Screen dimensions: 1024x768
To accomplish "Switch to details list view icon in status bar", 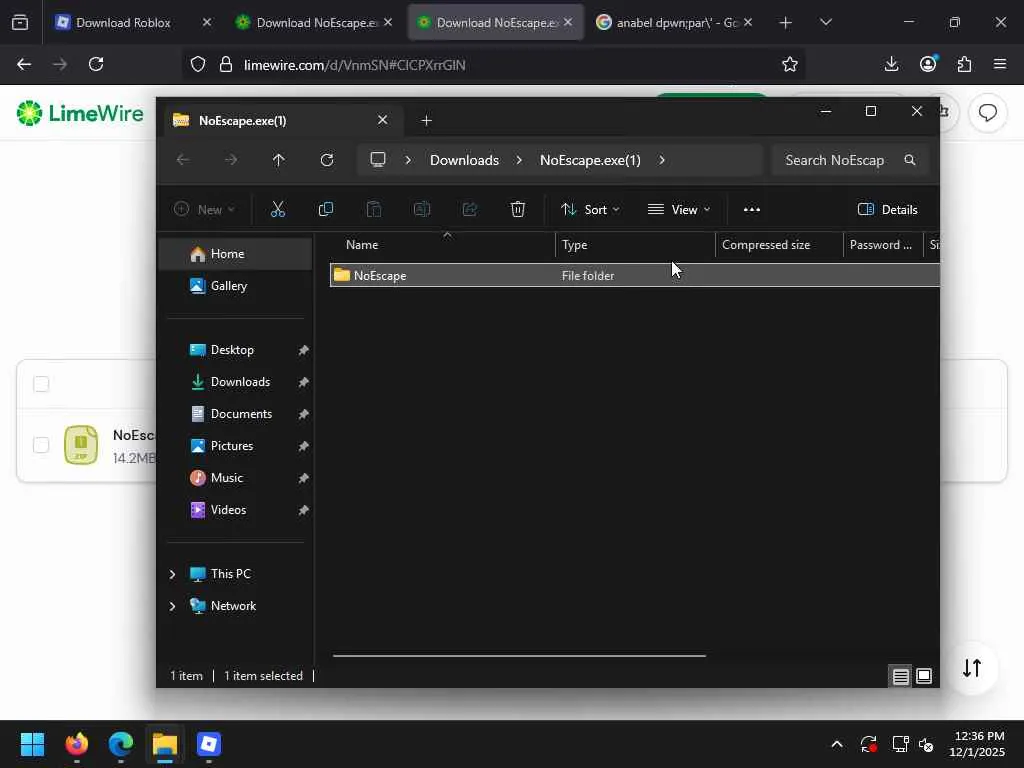I will pyautogui.click(x=901, y=677).
